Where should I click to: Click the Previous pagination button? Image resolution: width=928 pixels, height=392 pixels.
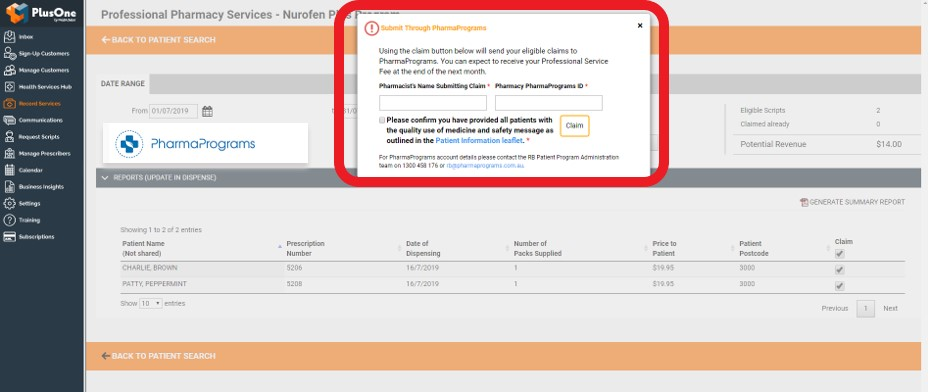[834, 308]
